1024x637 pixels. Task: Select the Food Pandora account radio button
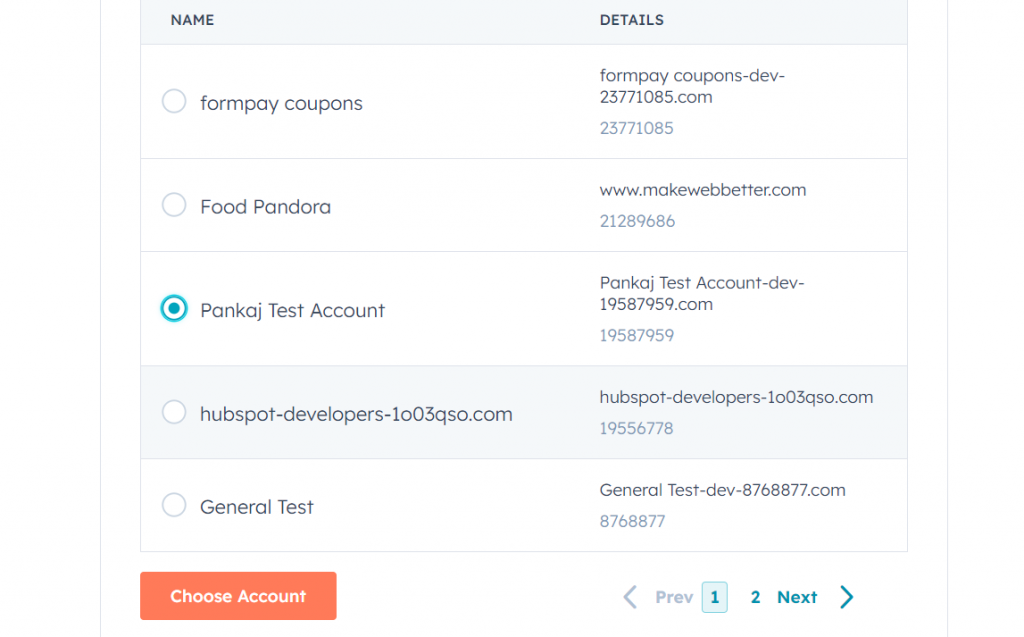point(174,204)
